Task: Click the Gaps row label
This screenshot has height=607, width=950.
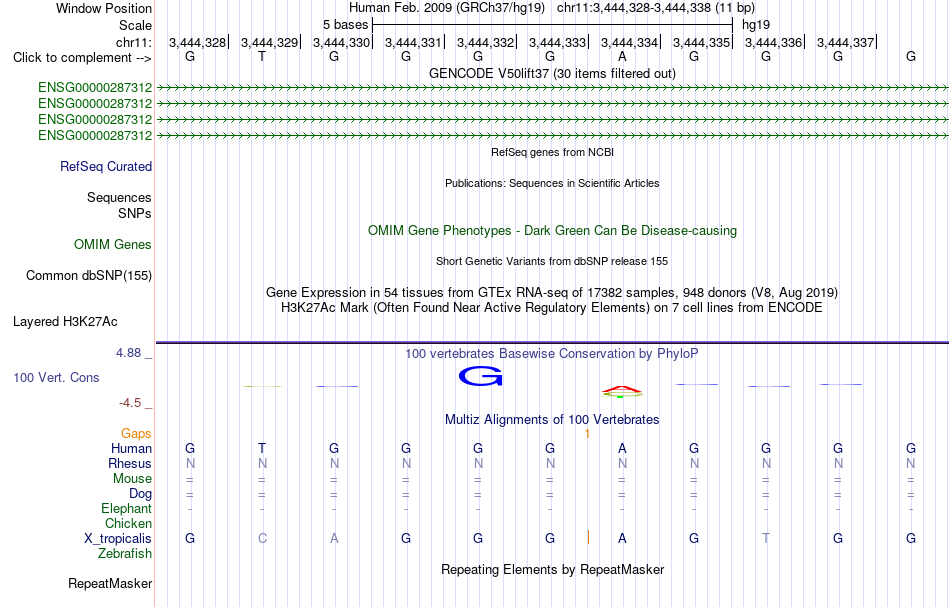Action: click(136, 433)
